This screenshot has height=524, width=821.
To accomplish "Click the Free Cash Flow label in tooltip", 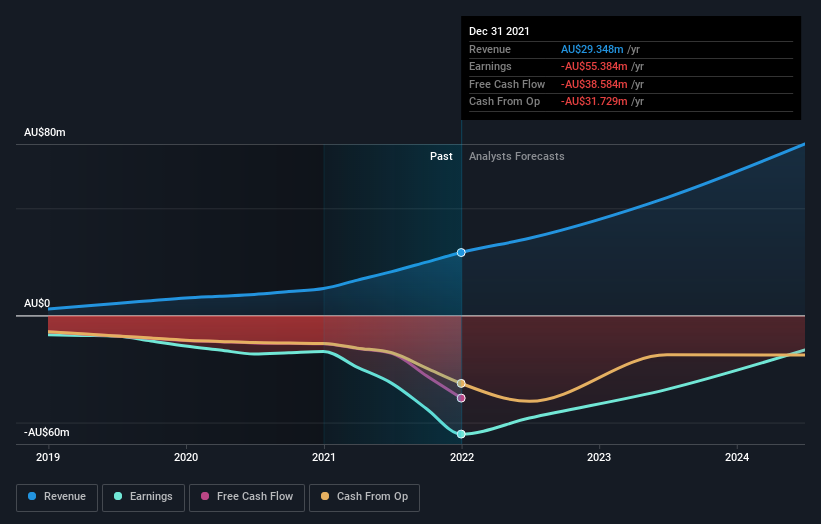I will pos(507,84).
